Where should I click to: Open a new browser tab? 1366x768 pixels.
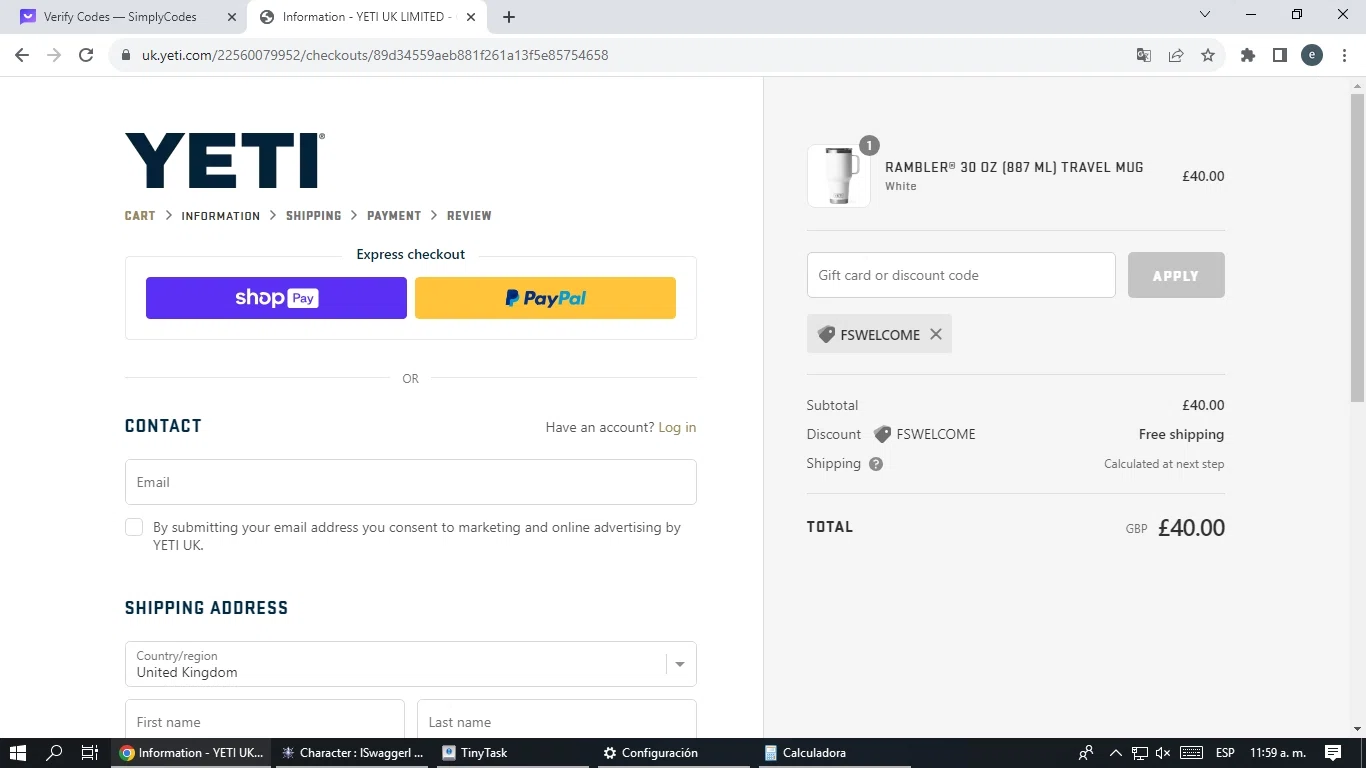tap(509, 17)
